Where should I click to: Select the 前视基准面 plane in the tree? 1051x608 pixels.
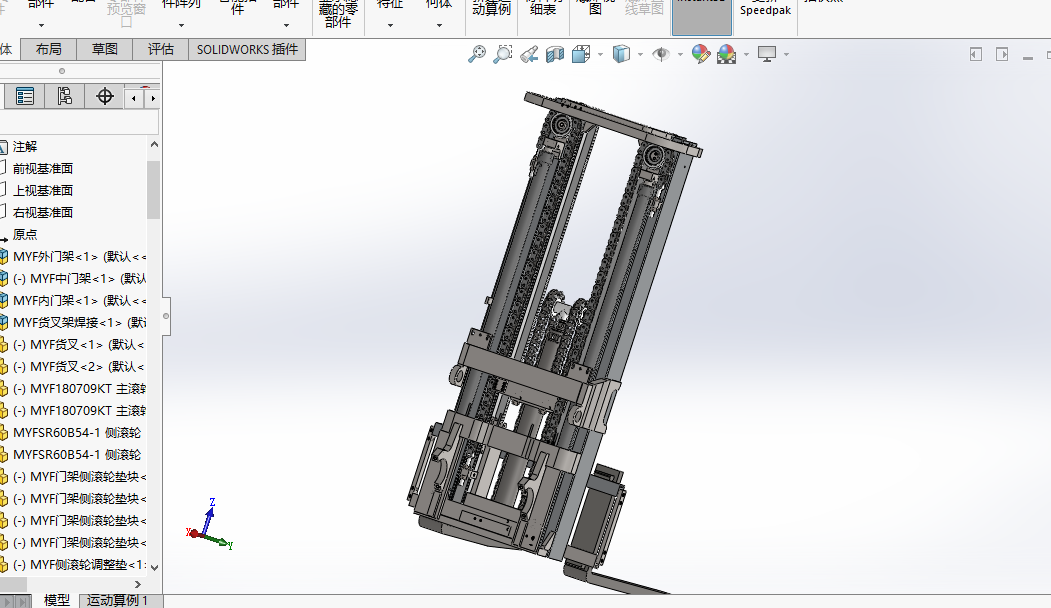43,168
